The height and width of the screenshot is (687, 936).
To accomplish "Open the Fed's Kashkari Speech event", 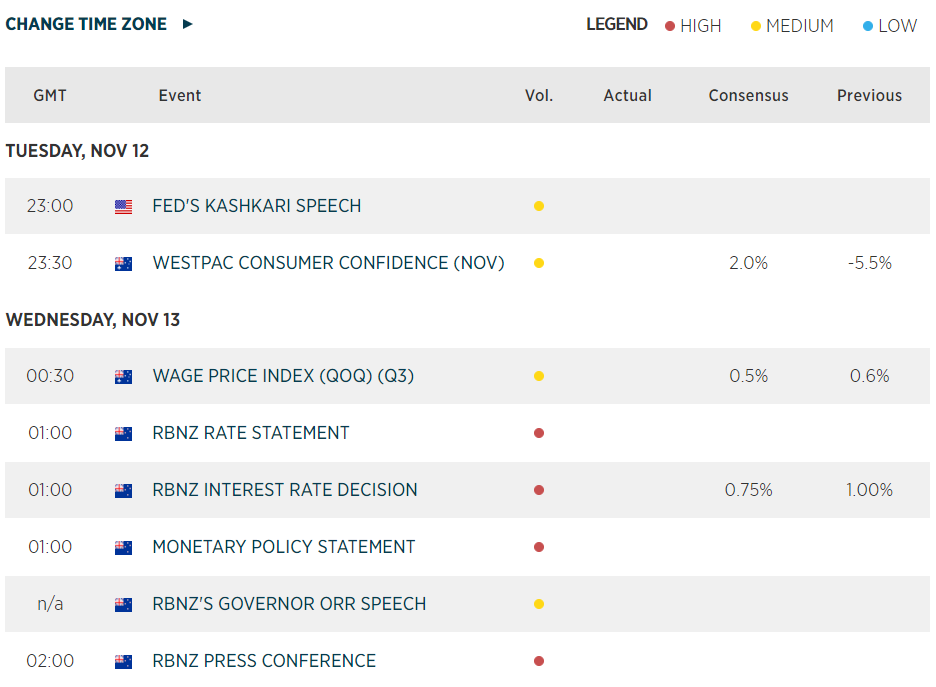I will click(x=256, y=206).
